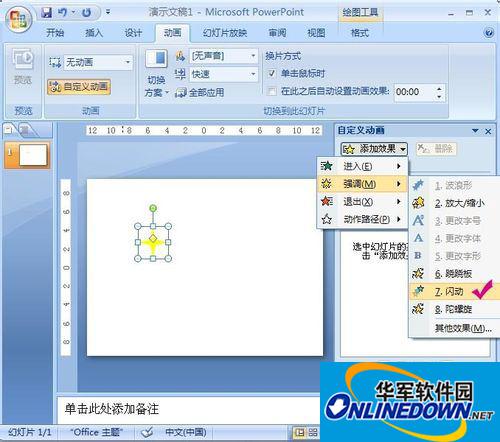Select the 7. 闪动 flicker effect
Screen dimensions: 500x442
coord(454,291)
